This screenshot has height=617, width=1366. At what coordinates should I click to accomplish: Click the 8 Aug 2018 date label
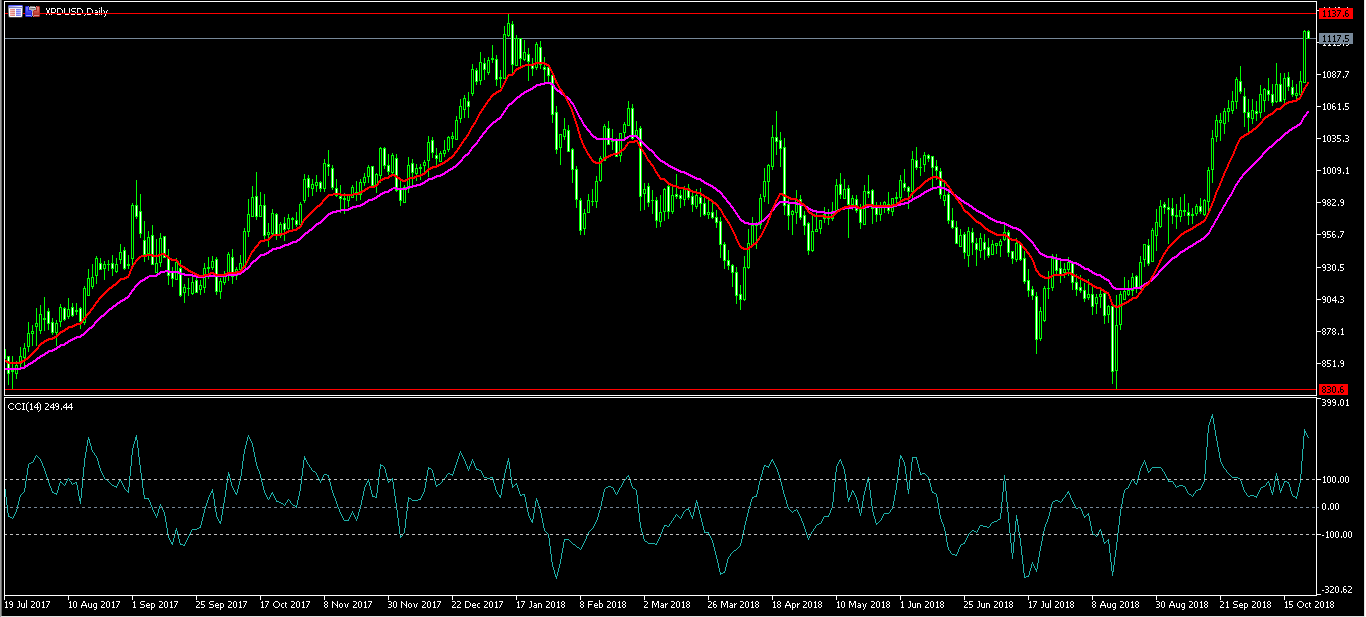[1115, 605]
